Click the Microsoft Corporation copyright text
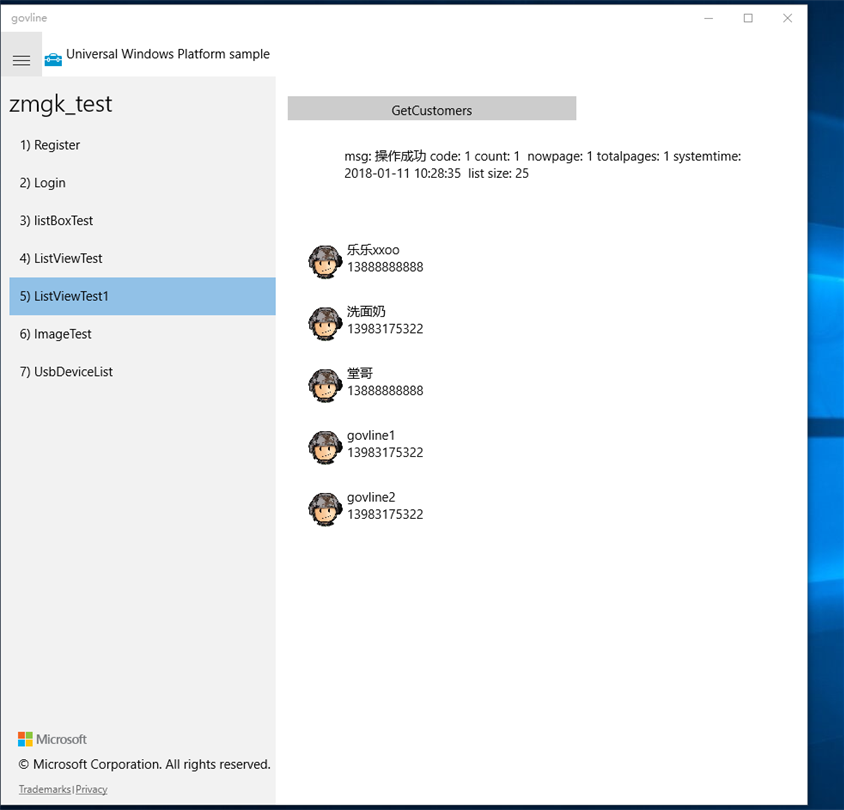Viewport: 844px width, 810px height. (x=144, y=764)
